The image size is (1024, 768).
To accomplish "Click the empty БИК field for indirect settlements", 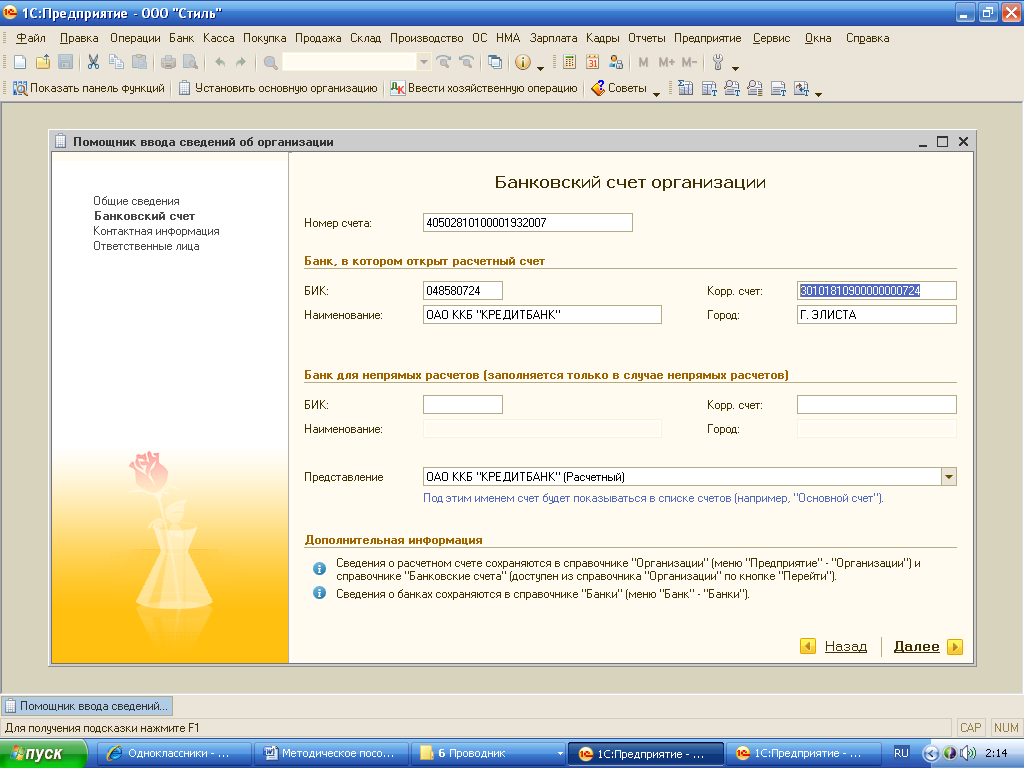I will pos(463,405).
